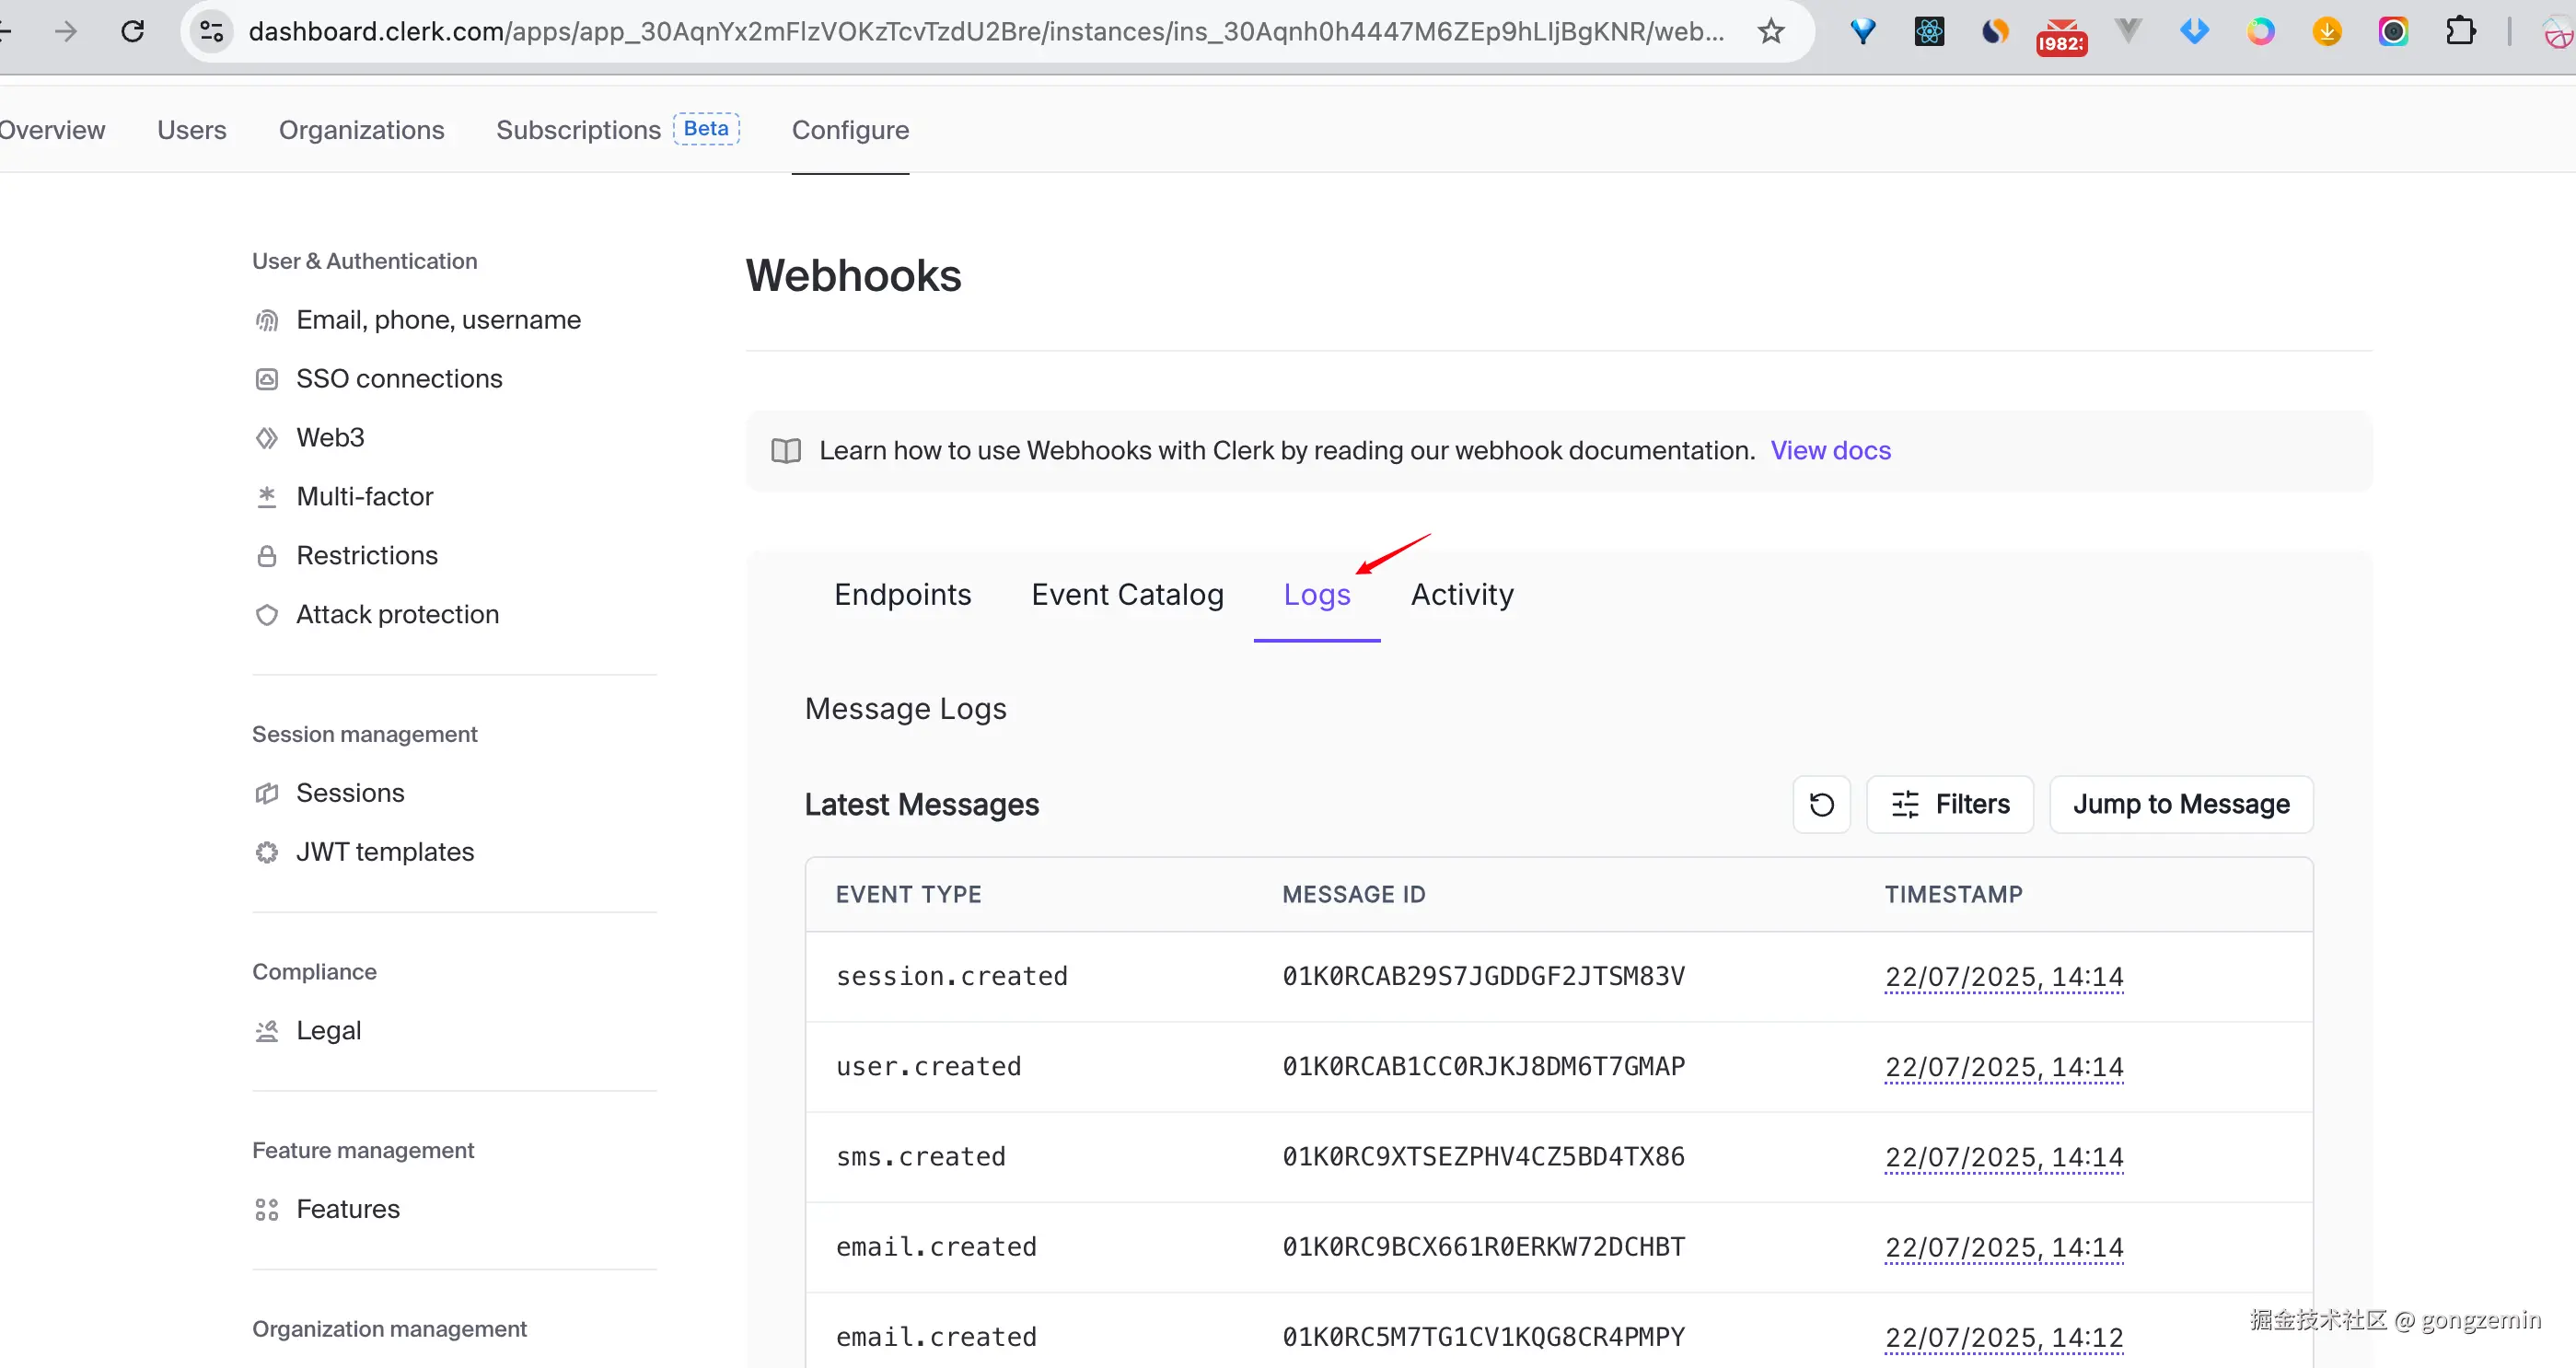Viewport: 2576px width, 1368px height.
Task: Click the React DevTools extension icon
Action: click(x=1928, y=32)
